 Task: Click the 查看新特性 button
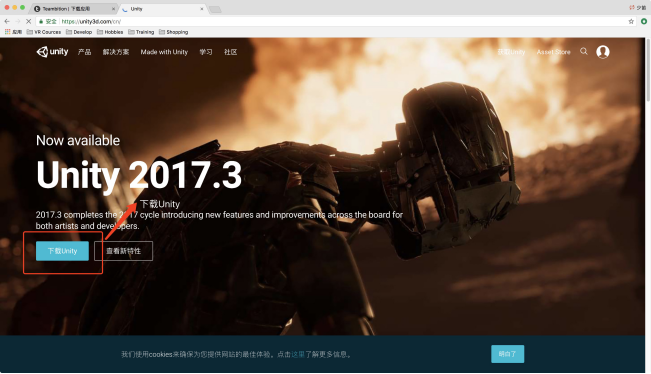123,251
